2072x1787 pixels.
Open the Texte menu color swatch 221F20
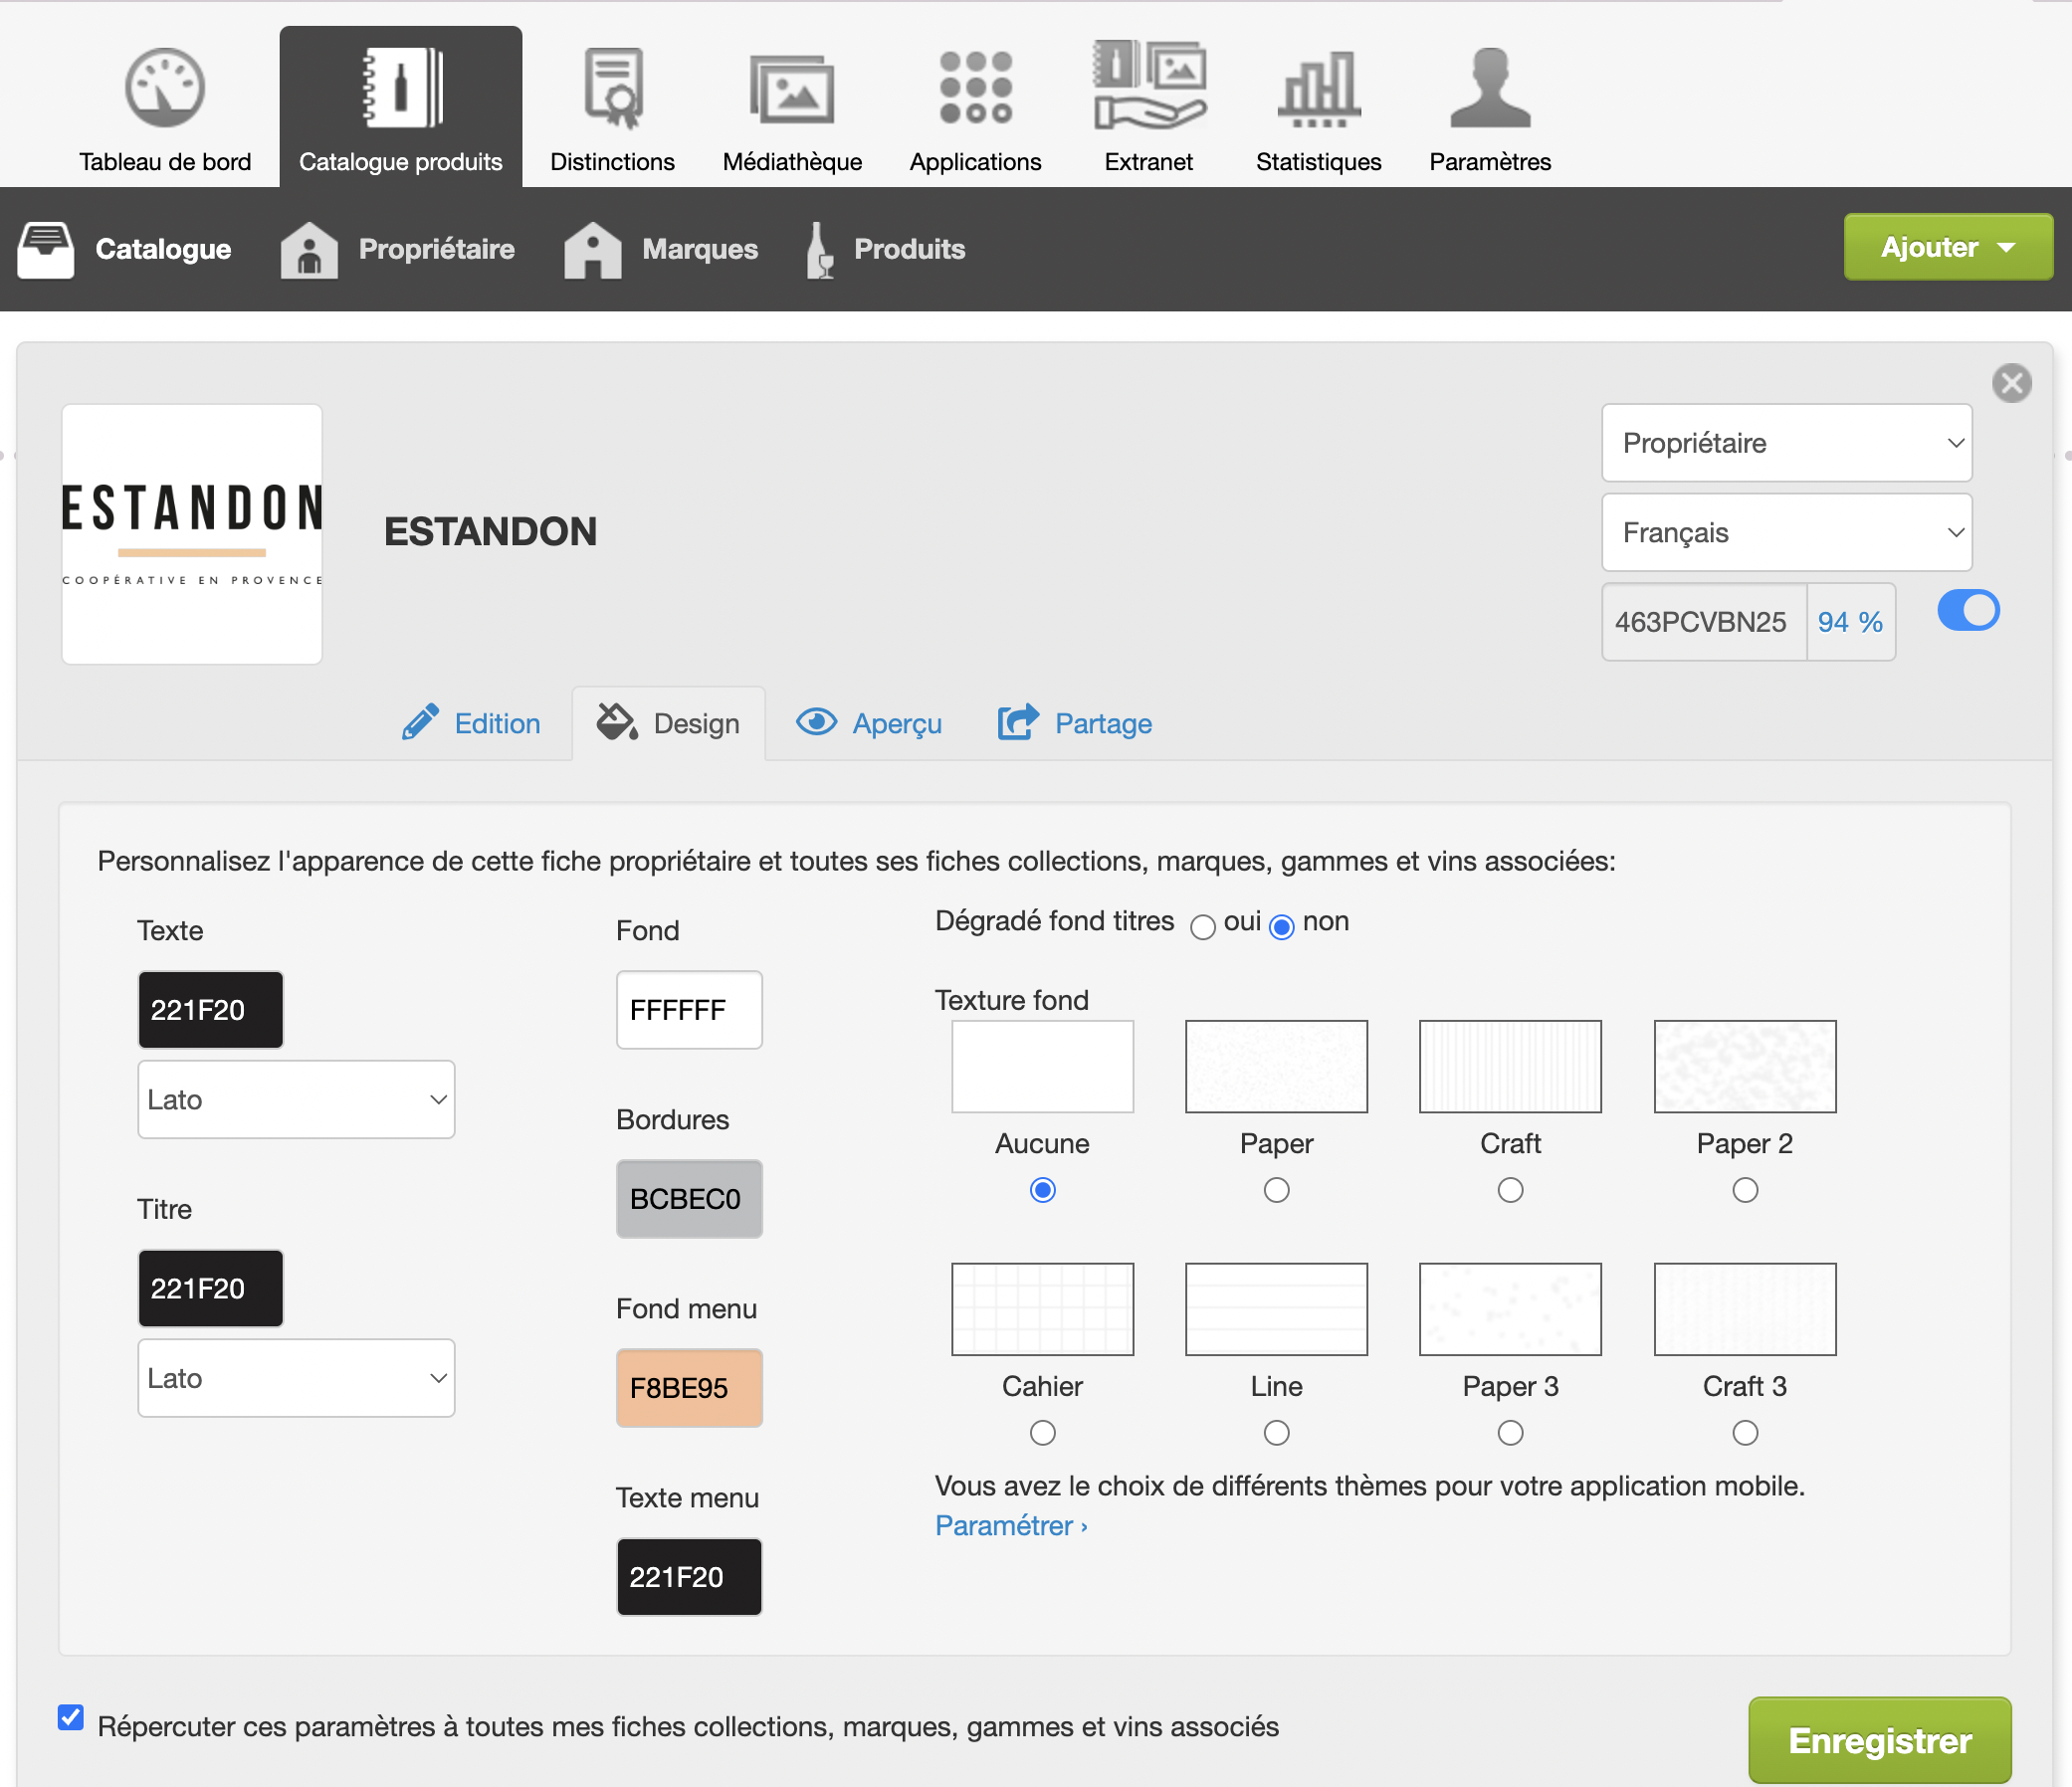pyautogui.click(x=689, y=1577)
